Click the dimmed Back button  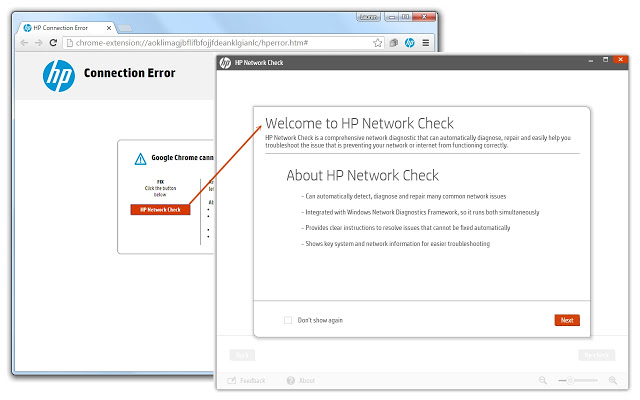(x=242, y=355)
